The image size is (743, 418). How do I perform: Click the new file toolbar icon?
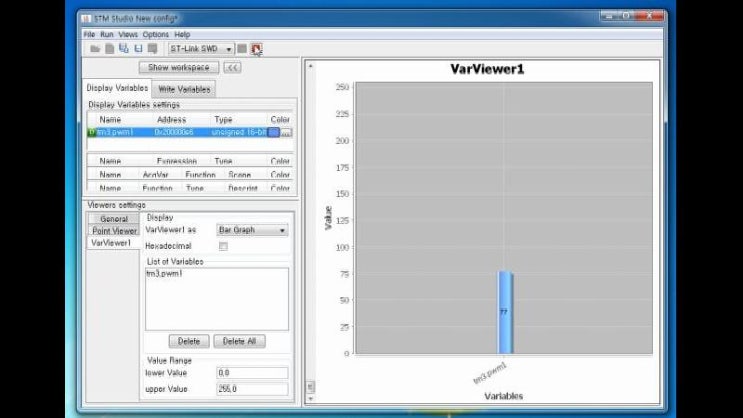tap(110, 49)
